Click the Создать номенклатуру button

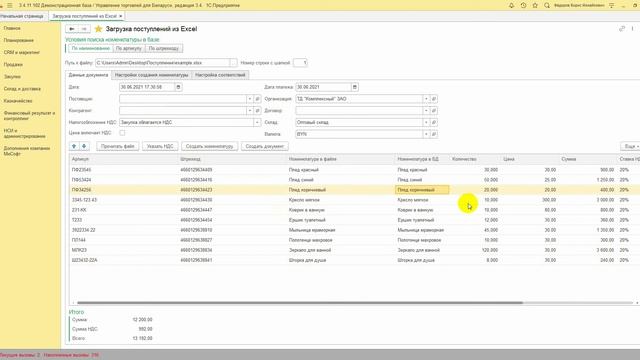pyautogui.click(x=209, y=146)
